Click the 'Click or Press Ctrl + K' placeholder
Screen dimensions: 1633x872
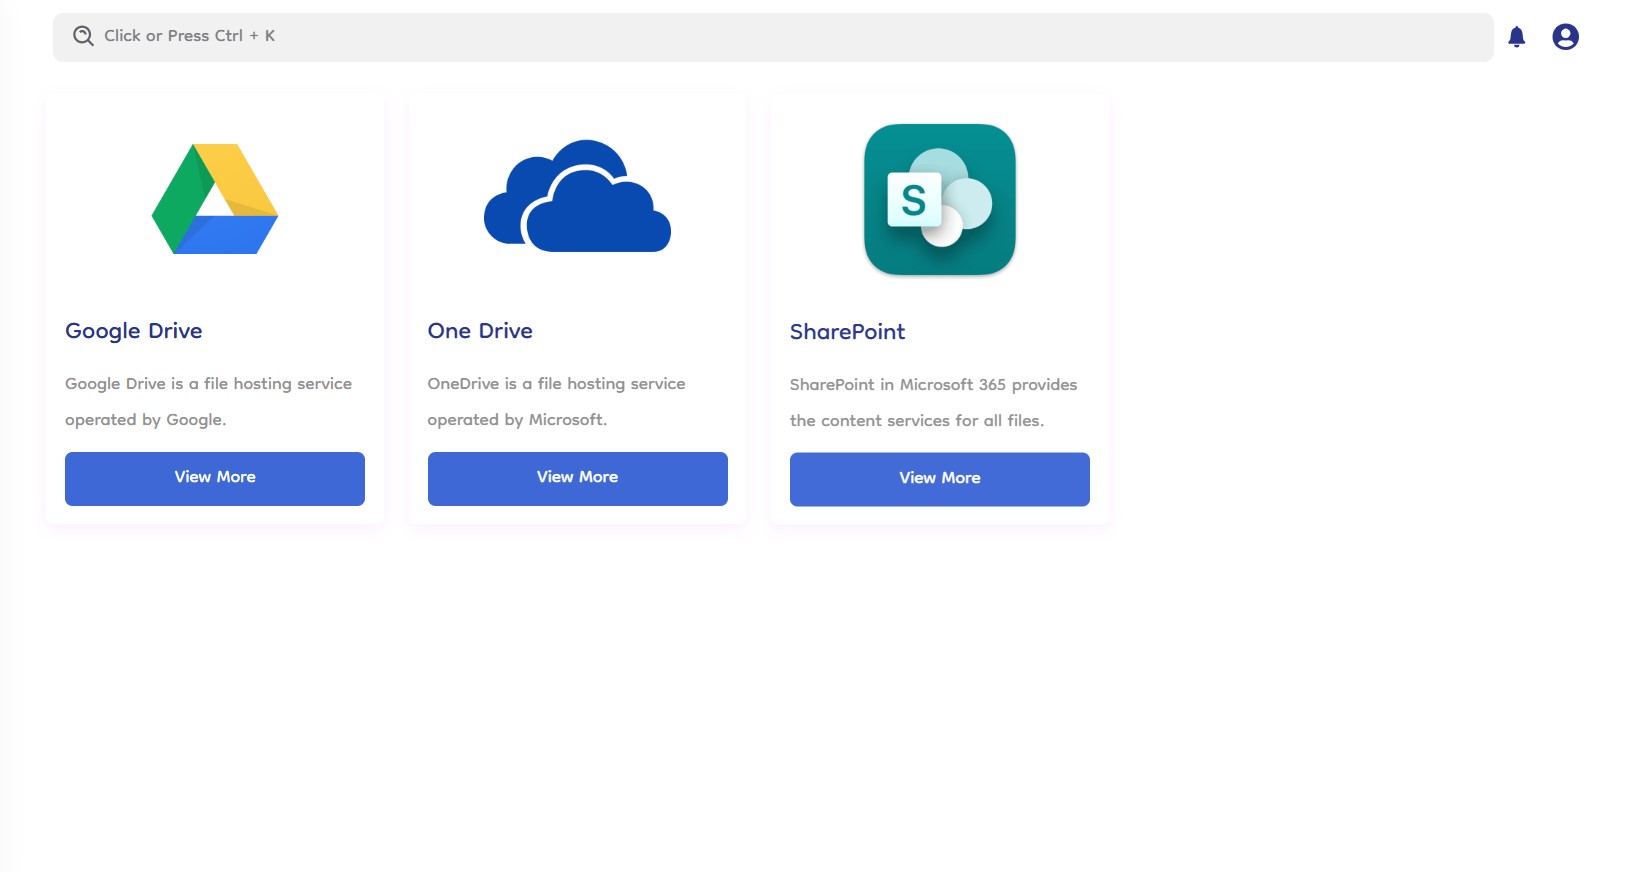click(190, 36)
